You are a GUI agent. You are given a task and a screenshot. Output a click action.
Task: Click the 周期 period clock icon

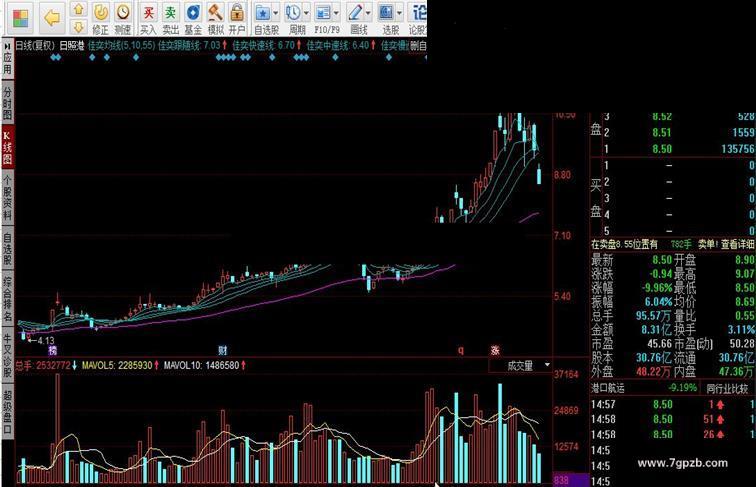293,13
